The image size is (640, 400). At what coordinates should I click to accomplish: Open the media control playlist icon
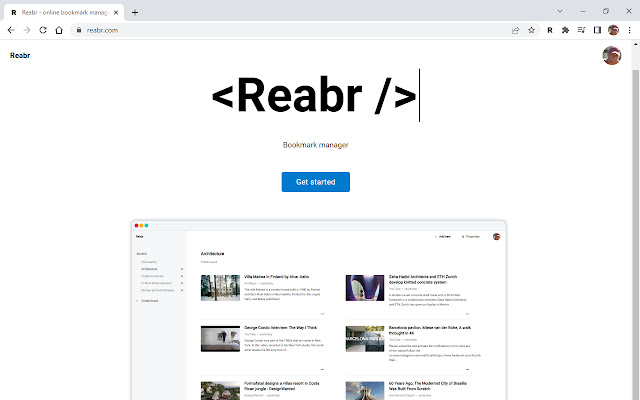pos(581,30)
